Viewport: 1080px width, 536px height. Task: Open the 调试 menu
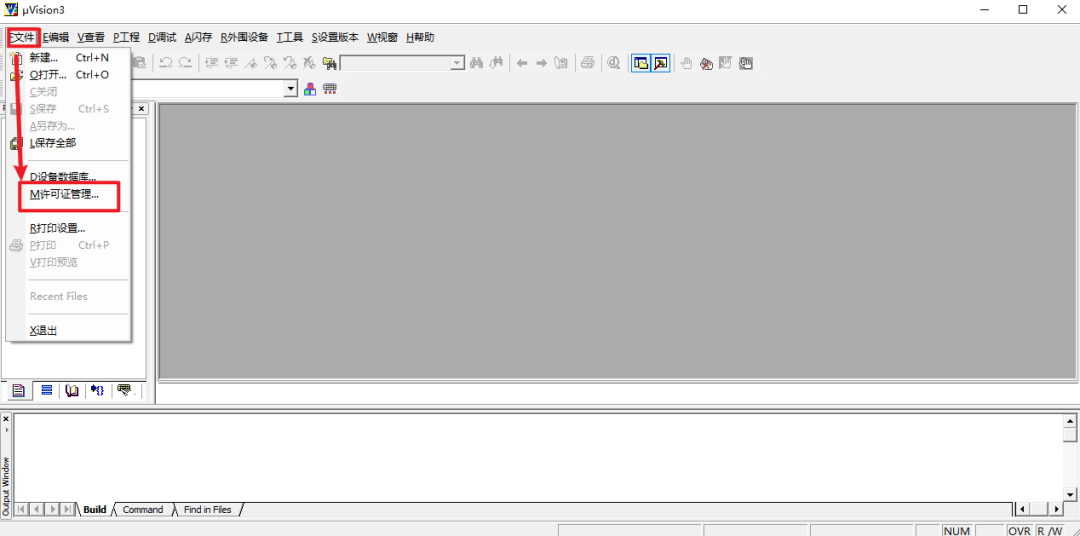pos(162,37)
